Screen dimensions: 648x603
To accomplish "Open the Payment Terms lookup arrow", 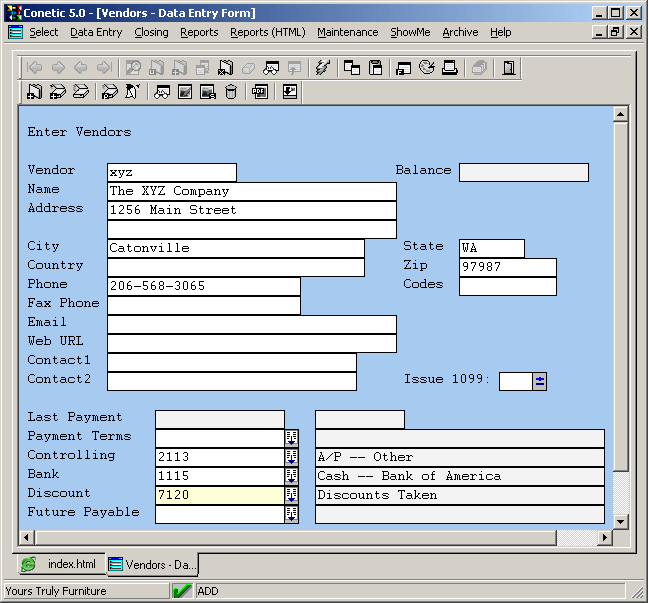I will pos(292,438).
